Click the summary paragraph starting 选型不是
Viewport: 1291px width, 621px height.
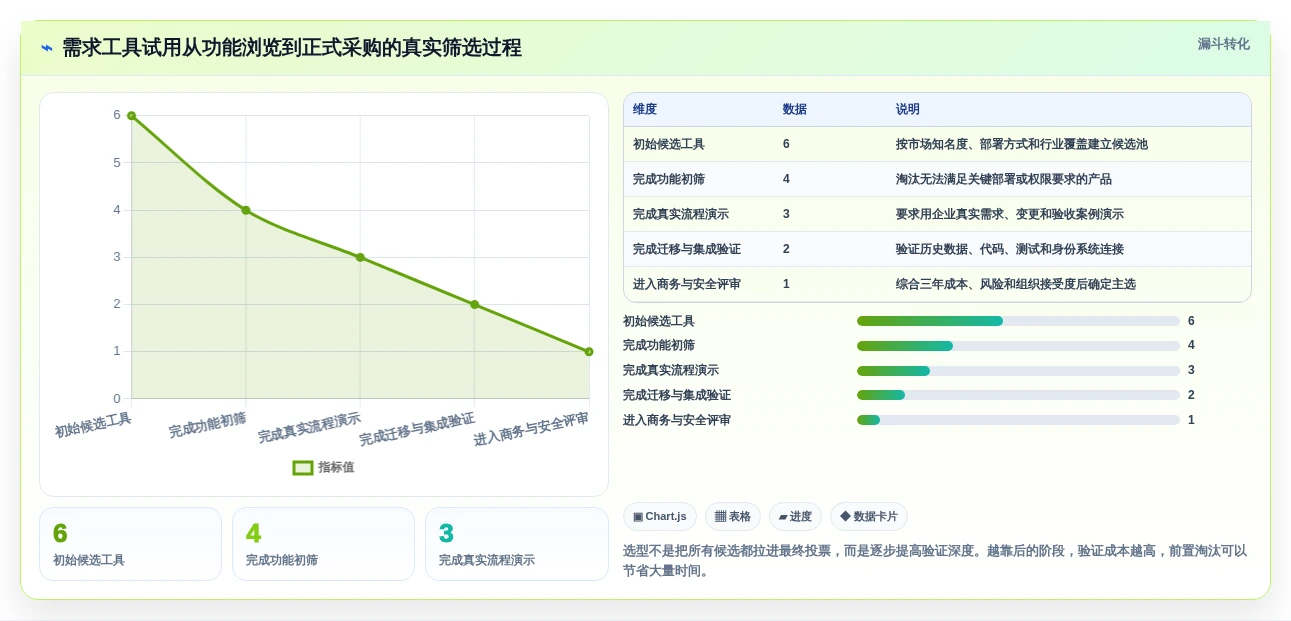click(935, 561)
